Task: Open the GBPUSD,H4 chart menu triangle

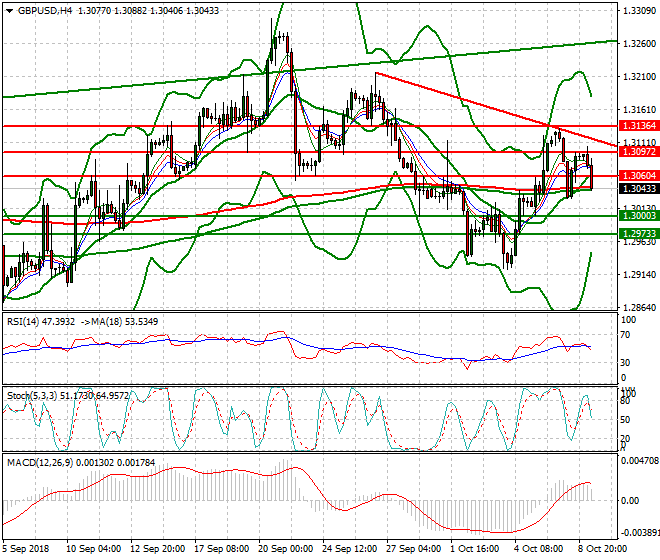Action: (x=10, y=11)
